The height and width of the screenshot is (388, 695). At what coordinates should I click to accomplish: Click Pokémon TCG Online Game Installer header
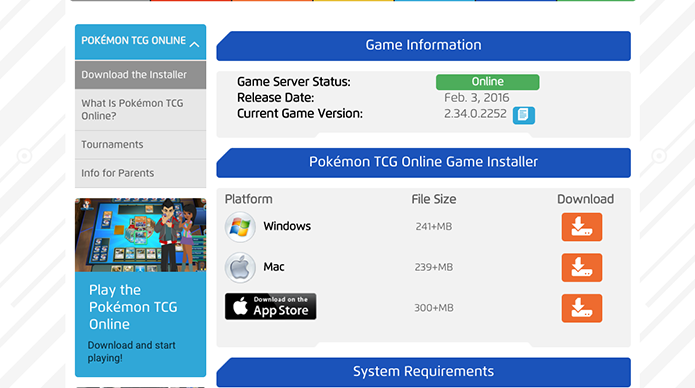coord(423,163)
